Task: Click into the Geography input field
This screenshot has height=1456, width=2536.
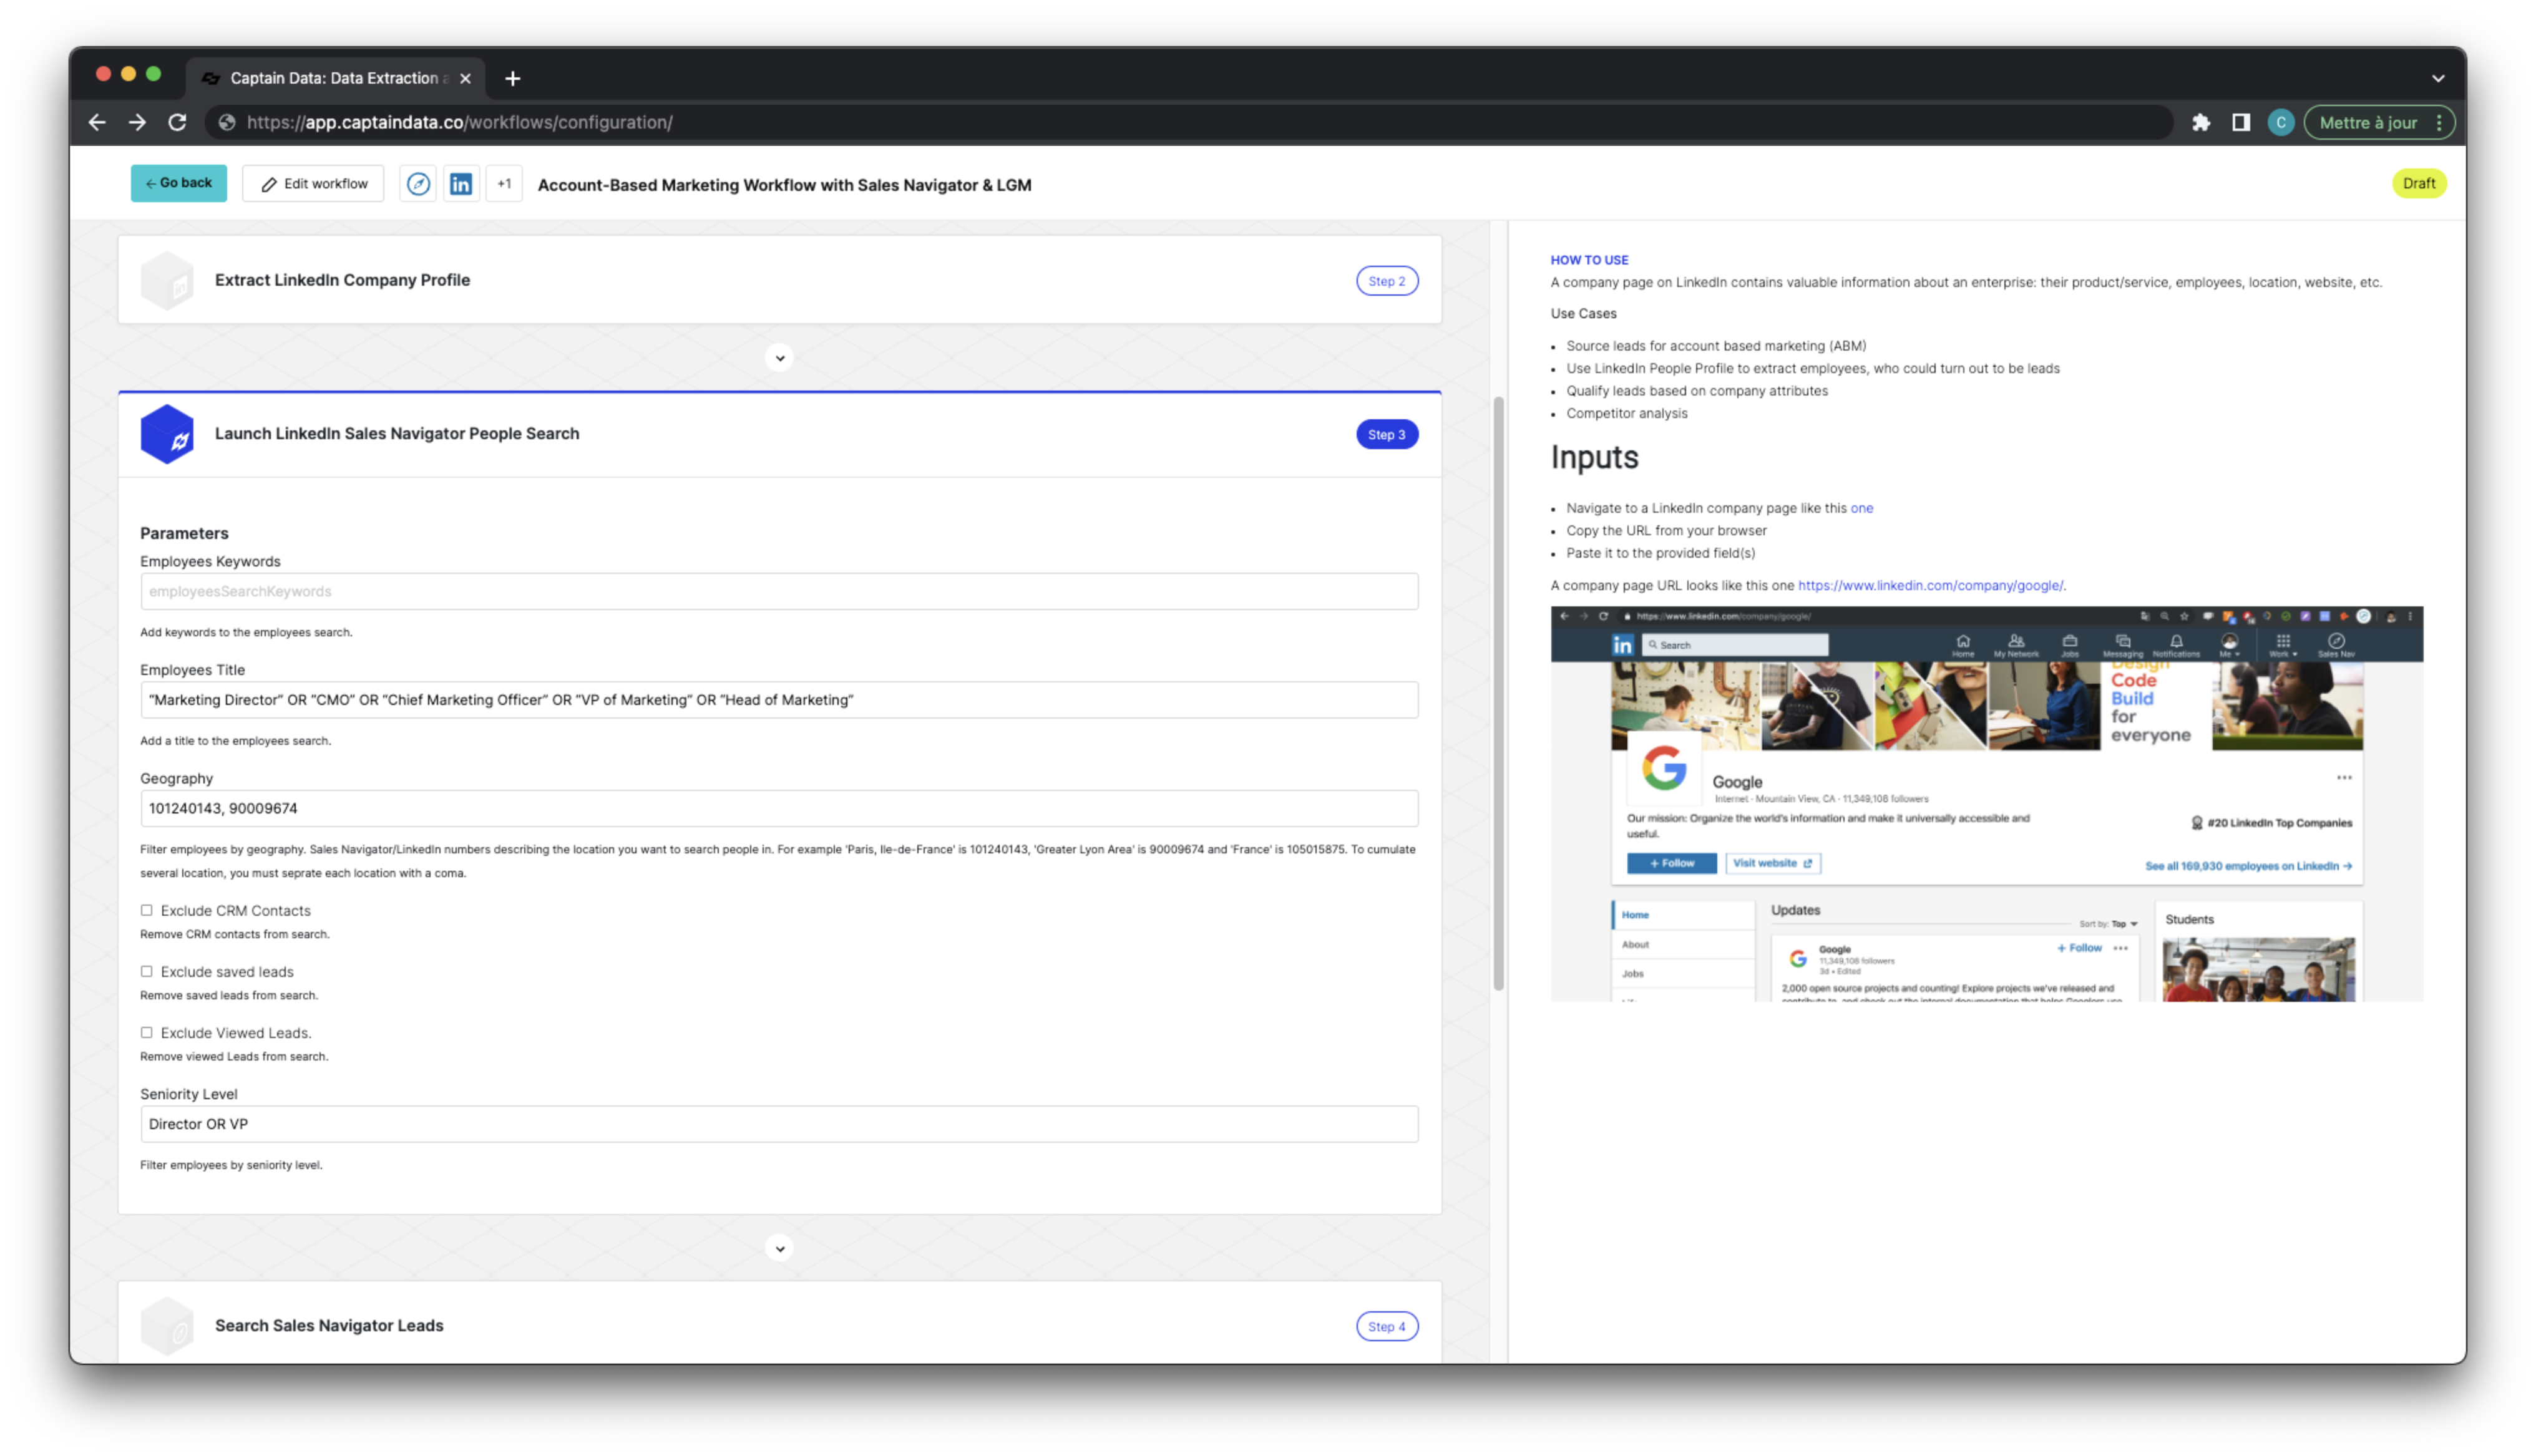Action: (x=779, y=808)
